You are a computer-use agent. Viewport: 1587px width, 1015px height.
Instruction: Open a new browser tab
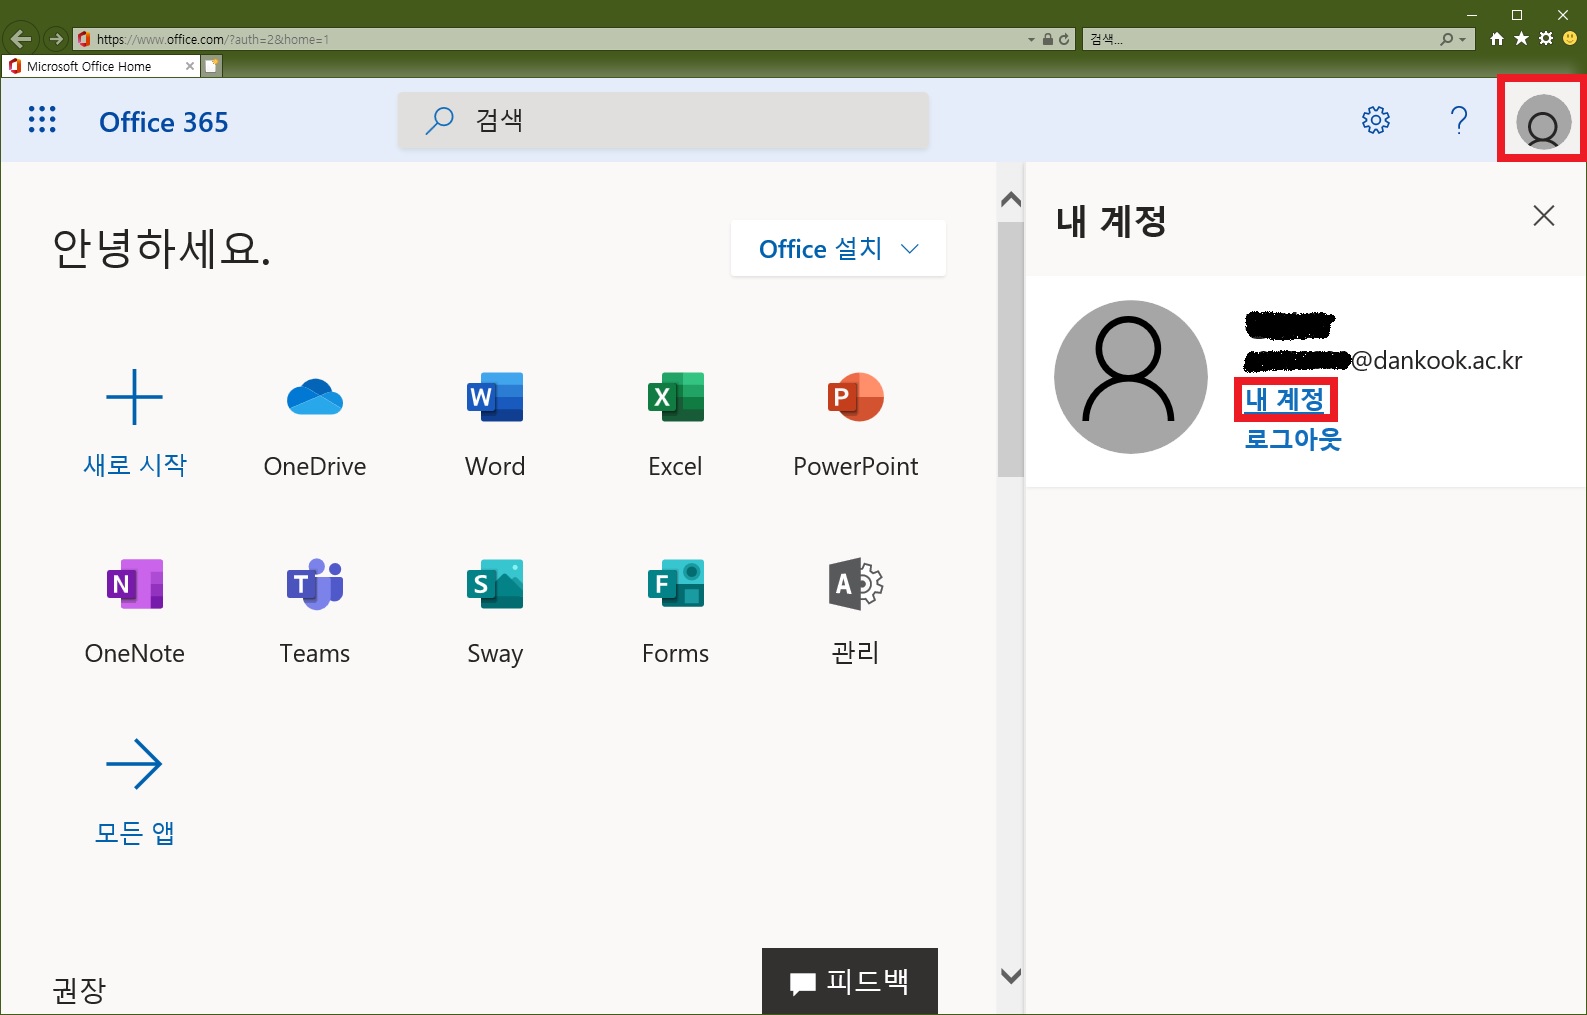tap(212, 66)
